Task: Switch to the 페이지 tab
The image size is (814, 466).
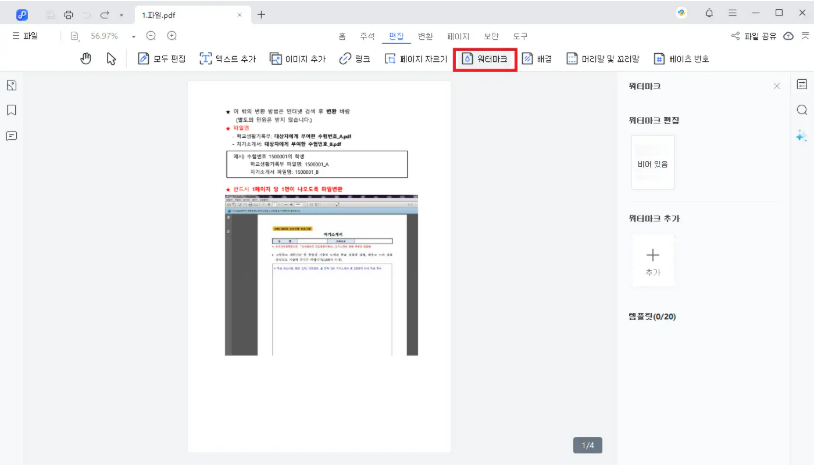Action: (458, 36)
